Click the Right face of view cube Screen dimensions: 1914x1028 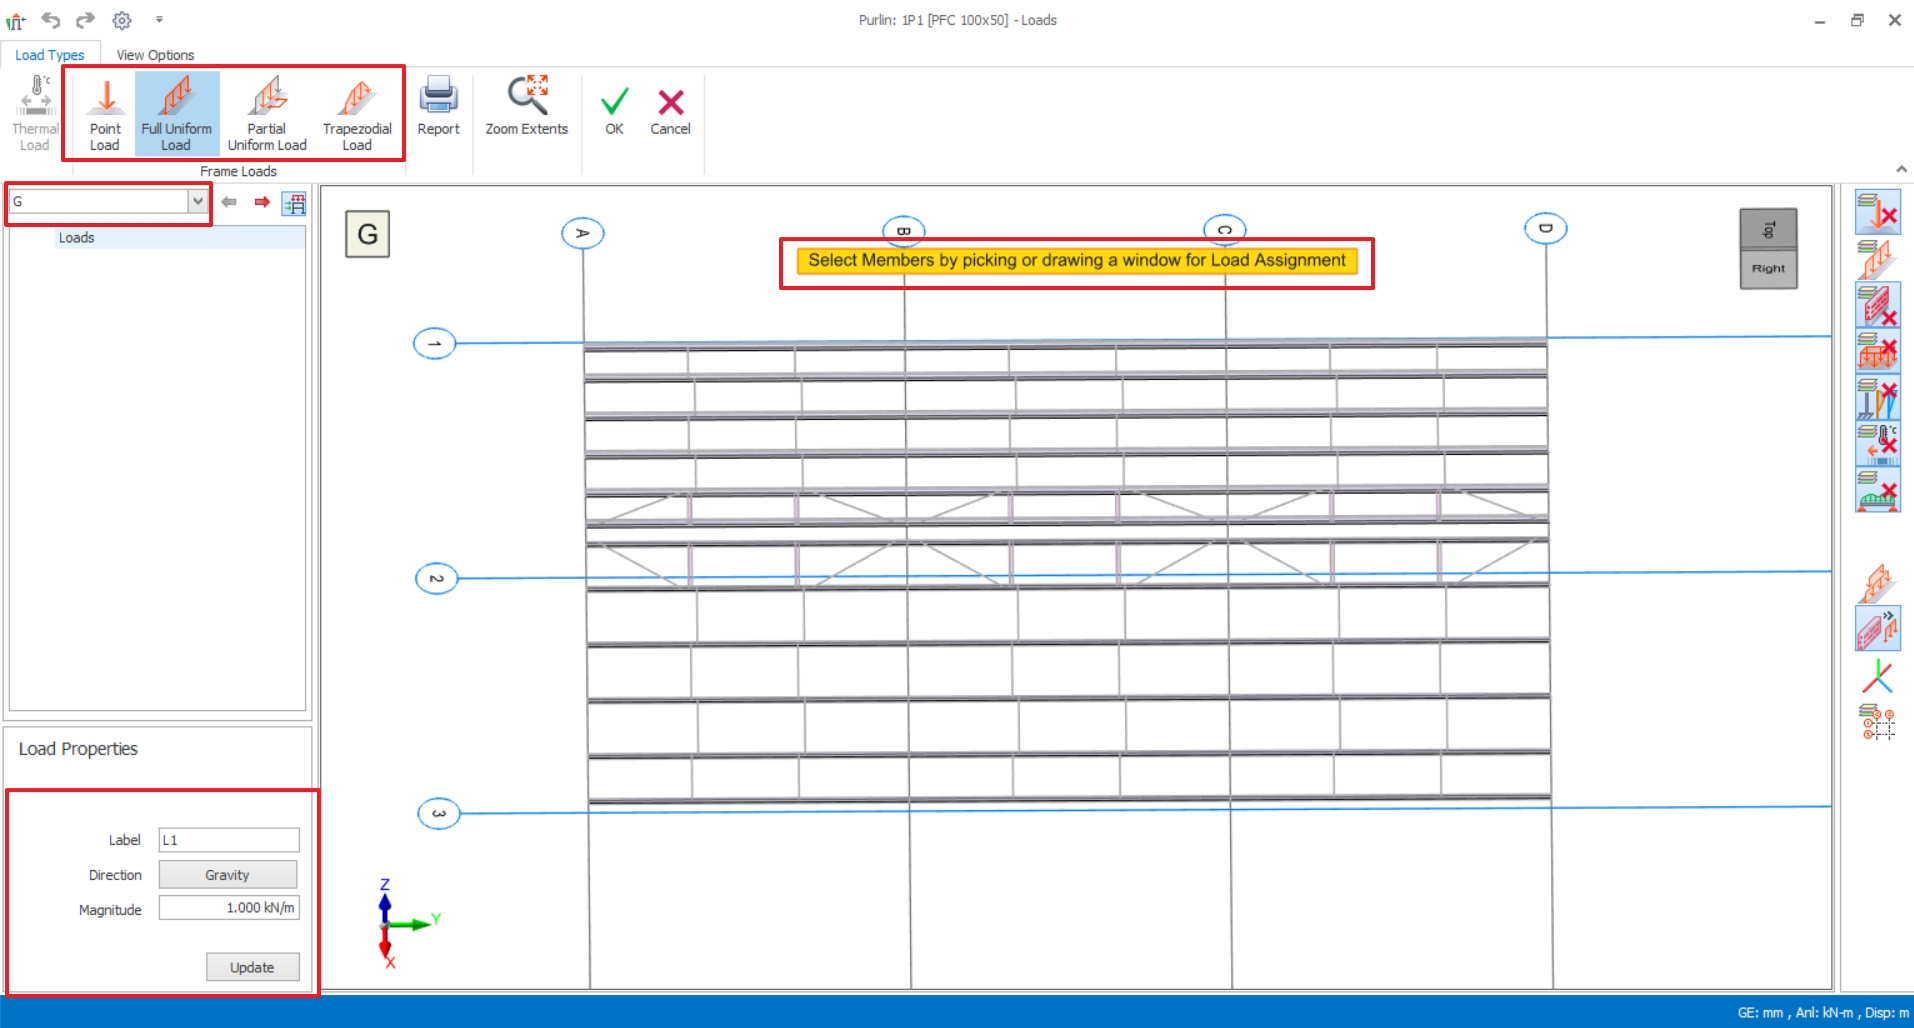tap(1768, 269)
